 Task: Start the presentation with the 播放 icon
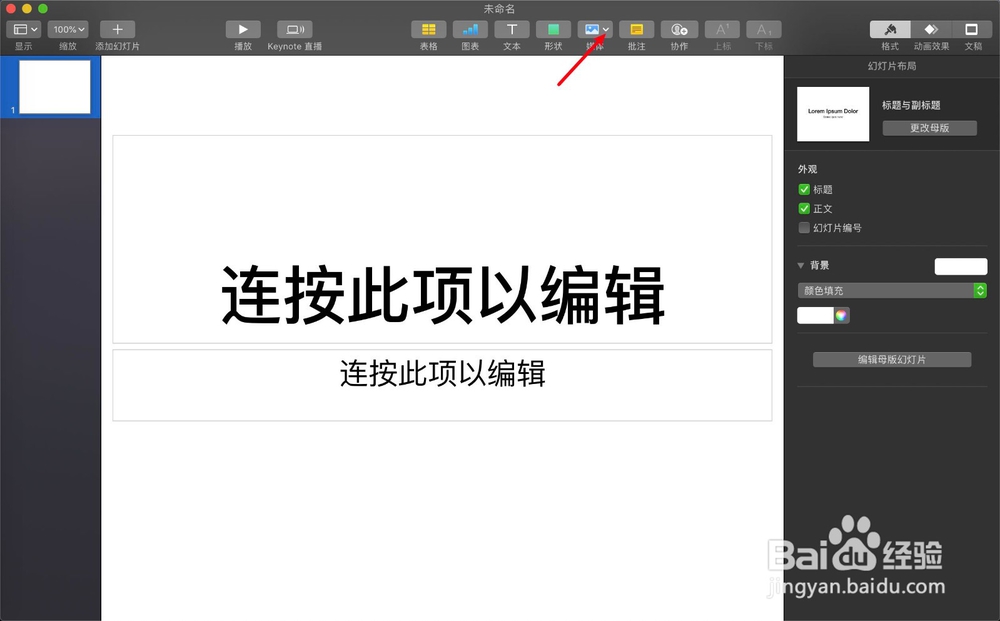243,30
